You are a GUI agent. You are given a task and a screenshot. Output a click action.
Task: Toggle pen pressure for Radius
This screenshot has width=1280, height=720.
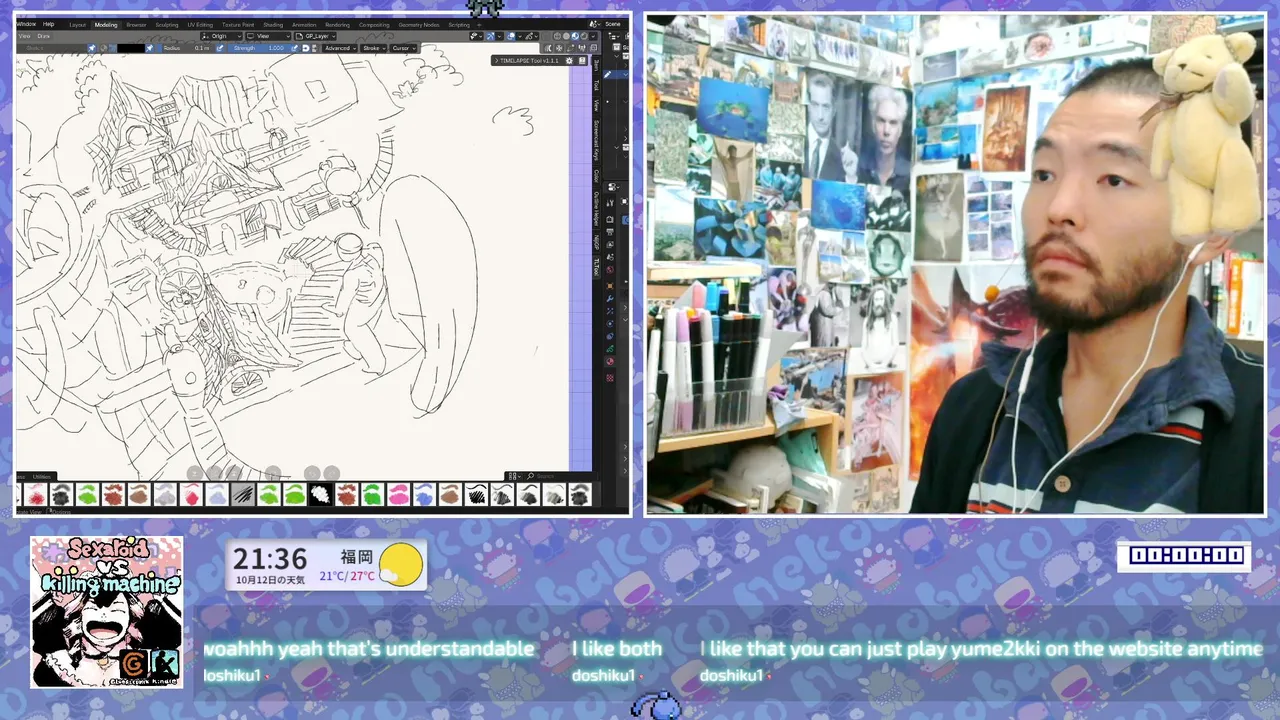(220, 48)
